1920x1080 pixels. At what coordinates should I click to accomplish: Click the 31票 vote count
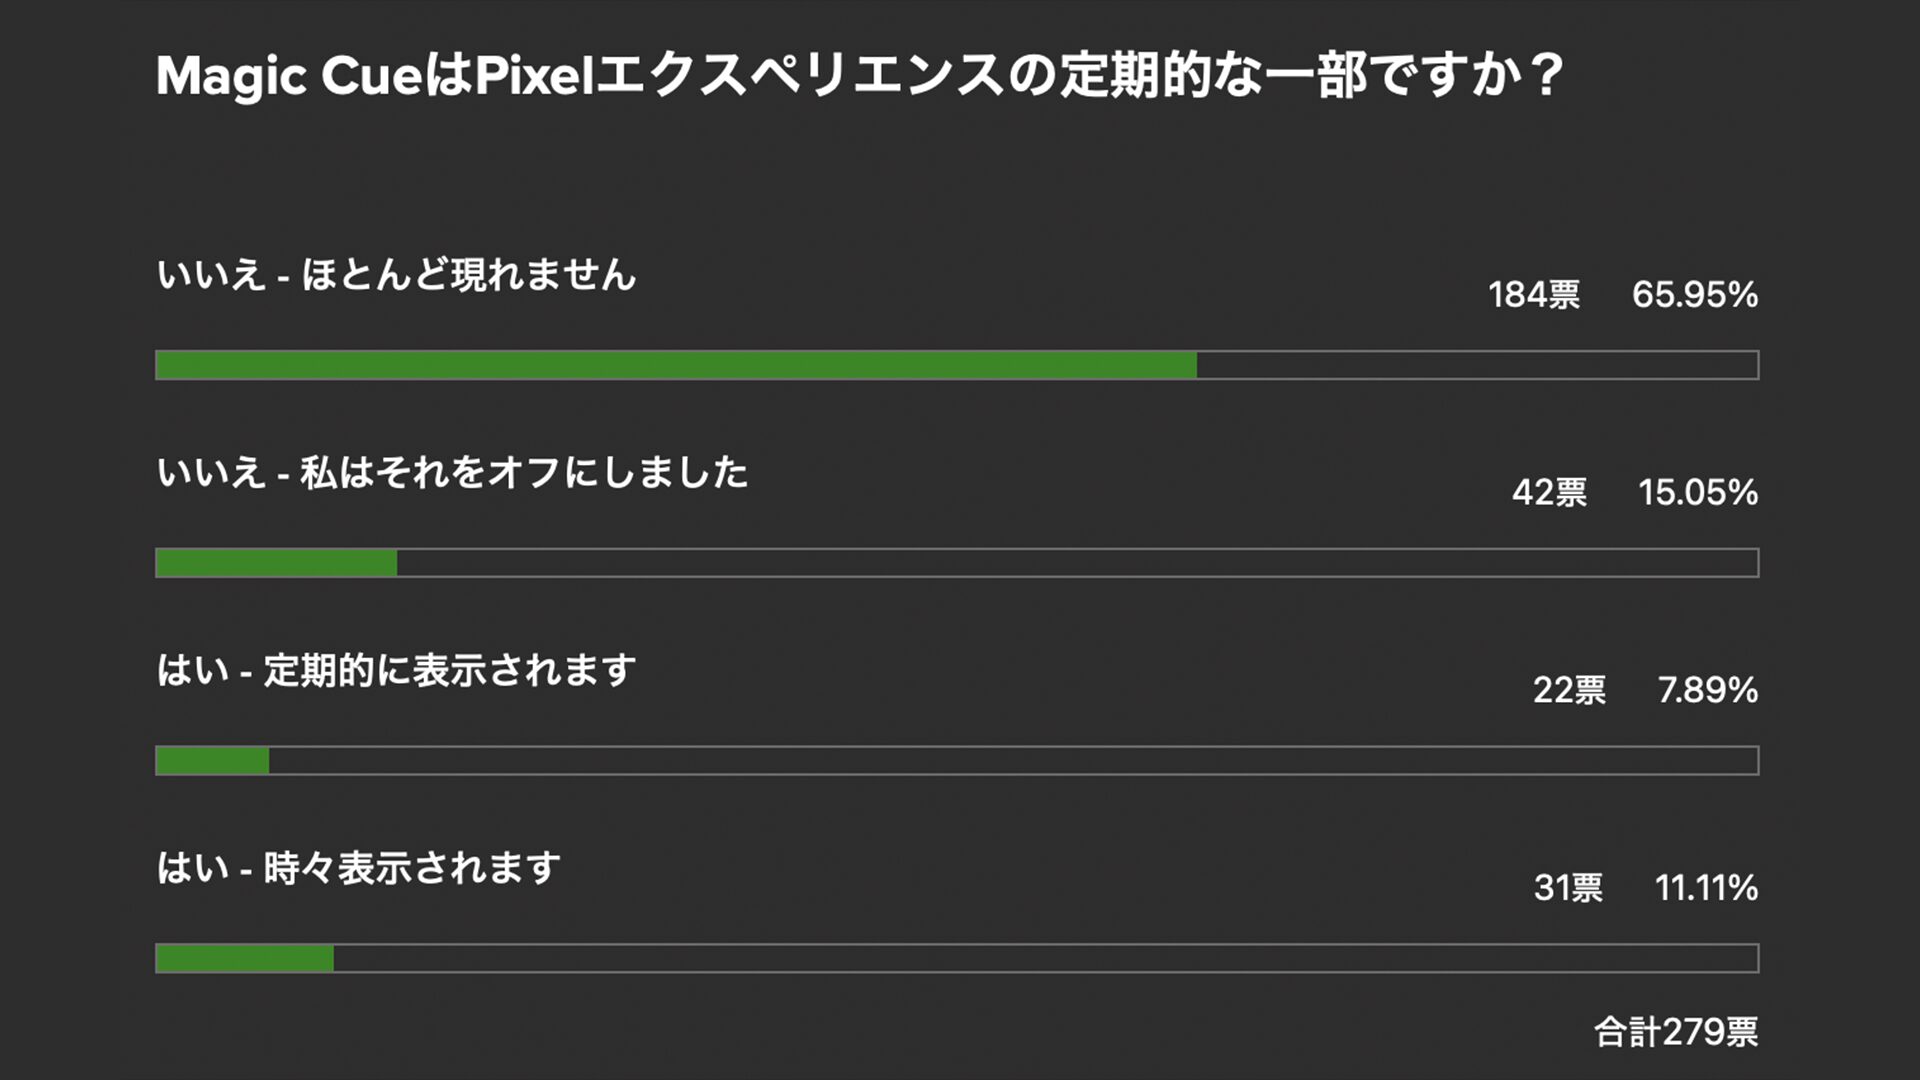[x=1568, y=888]
